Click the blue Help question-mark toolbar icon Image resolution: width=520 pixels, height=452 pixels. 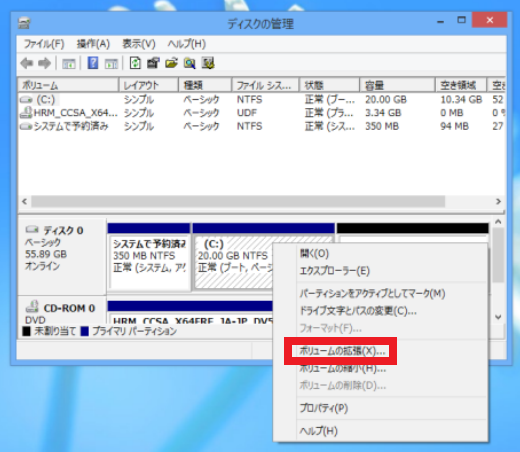(x=93, y=63)
